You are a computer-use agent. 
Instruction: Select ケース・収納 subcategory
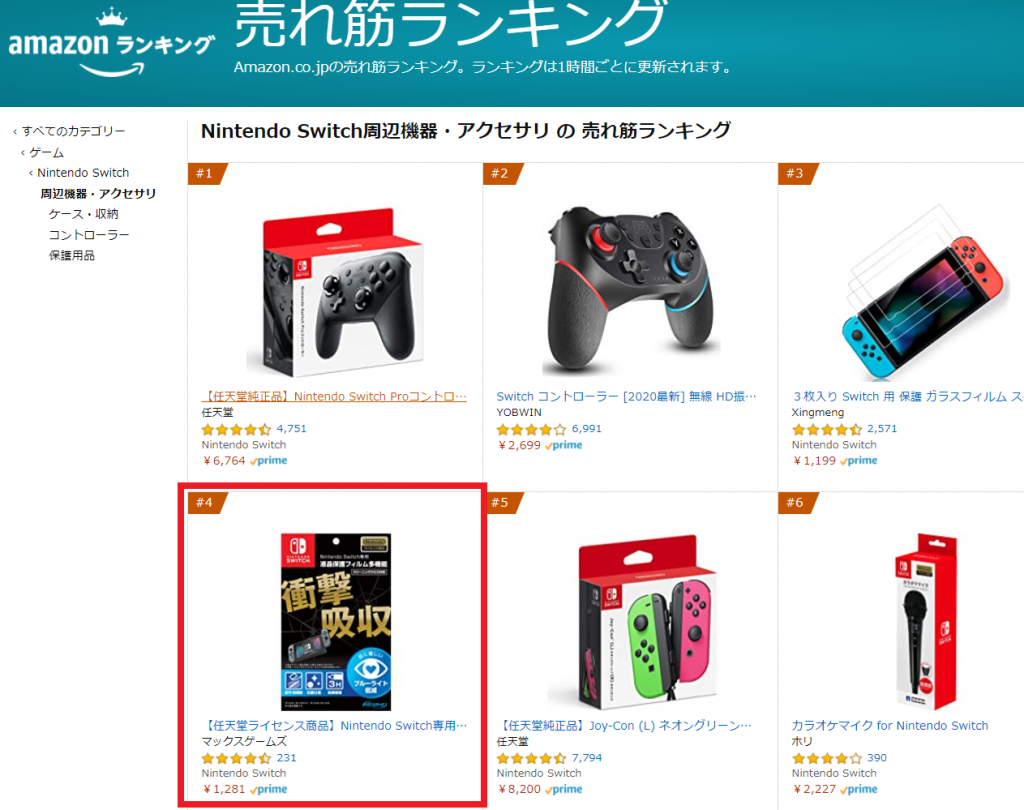(x=83, y=214)
